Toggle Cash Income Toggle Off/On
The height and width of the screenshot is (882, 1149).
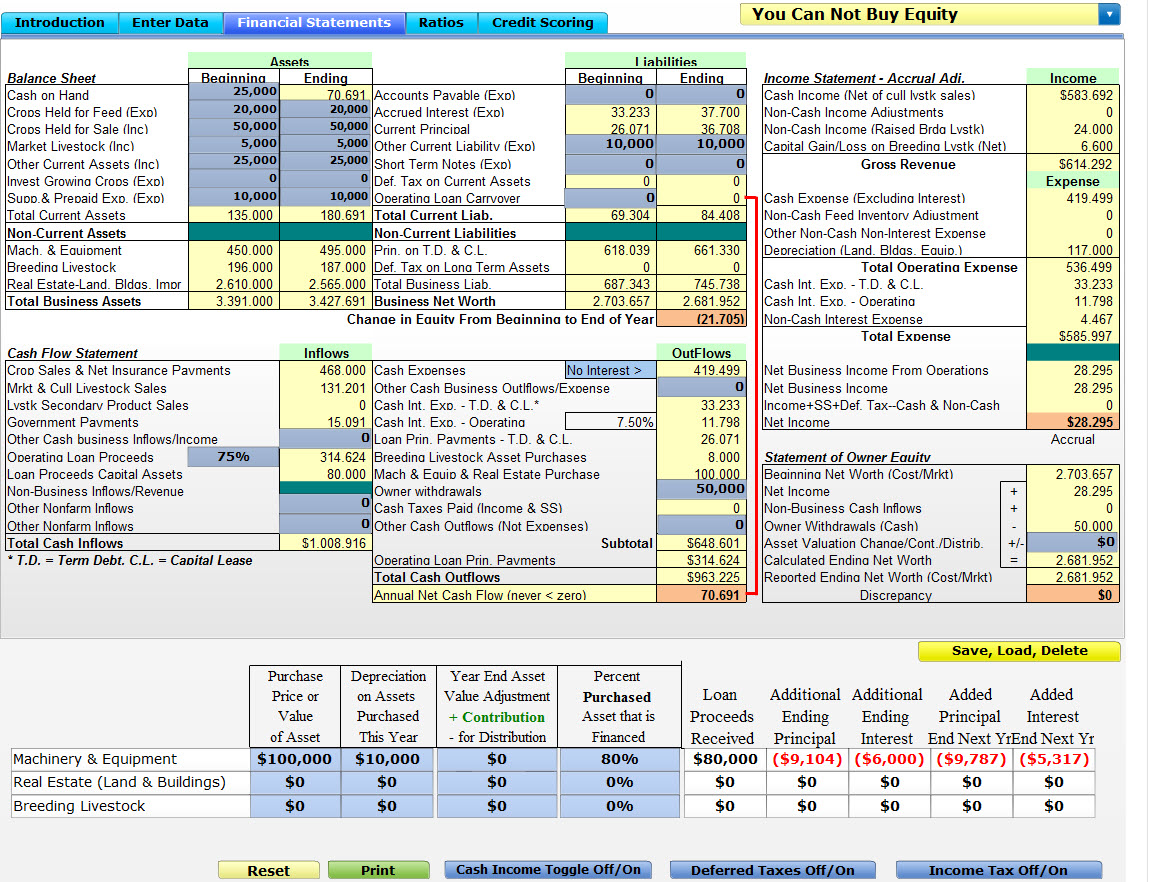[x=548, y=870]
